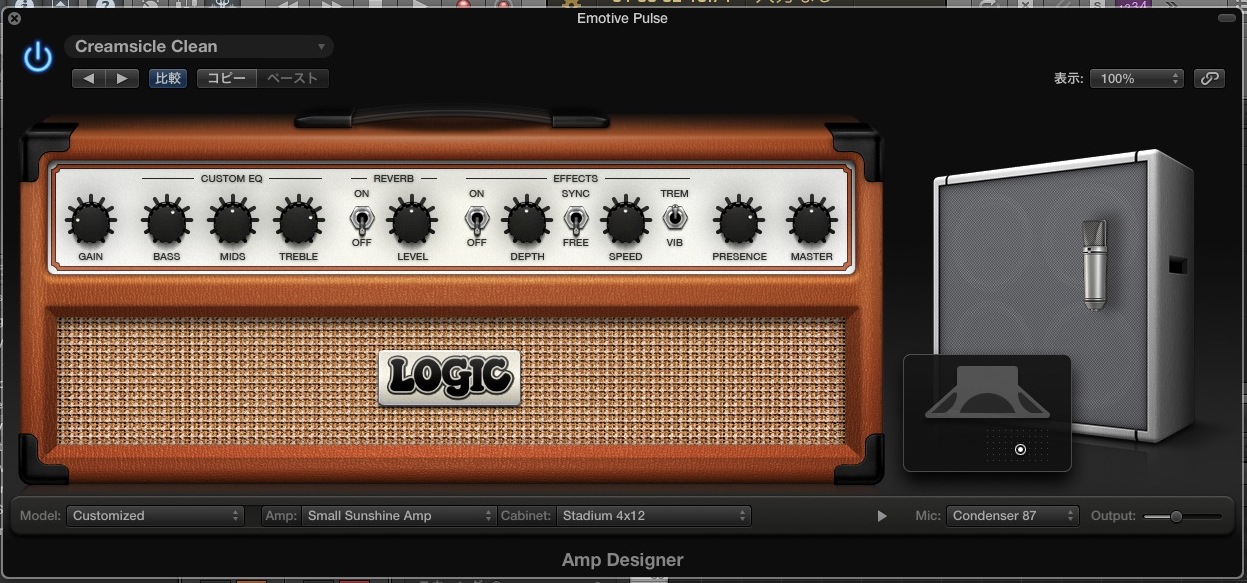This screenshot has width=1247, height=583.
Task: Click the pill button in title bar corner
Action: (x=1227, y=18)
